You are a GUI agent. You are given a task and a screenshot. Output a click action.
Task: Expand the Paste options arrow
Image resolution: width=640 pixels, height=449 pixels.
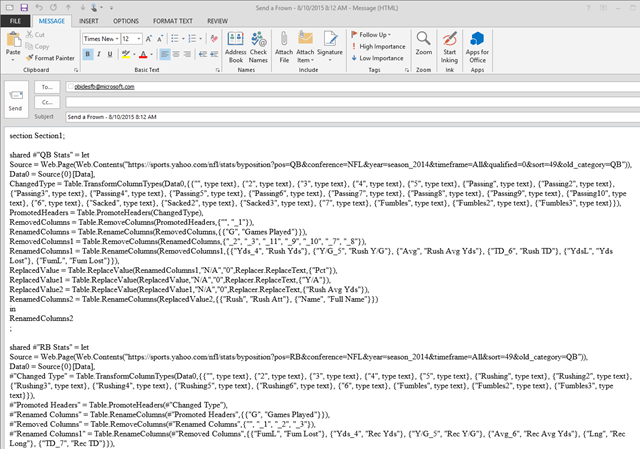pyautogui.click(x=13, y=60)
